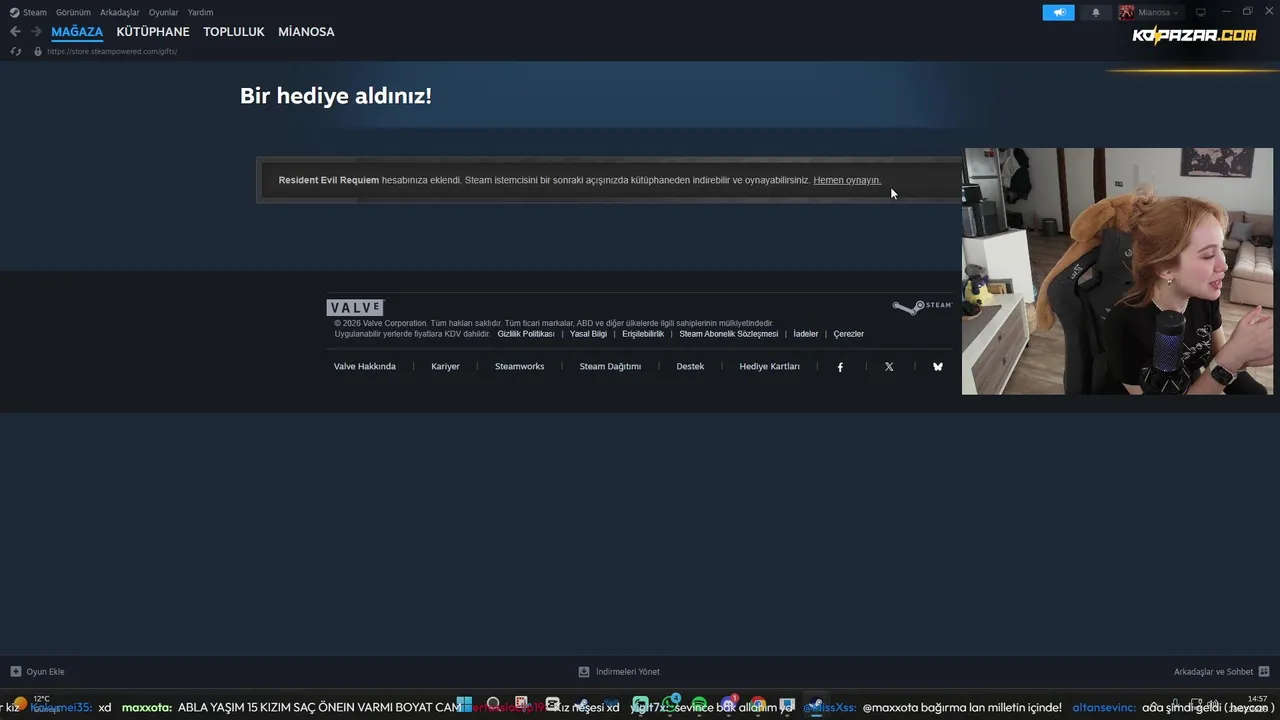
Task: Open Steam's Bluesky butterfly icon
Action: [938, 367]
